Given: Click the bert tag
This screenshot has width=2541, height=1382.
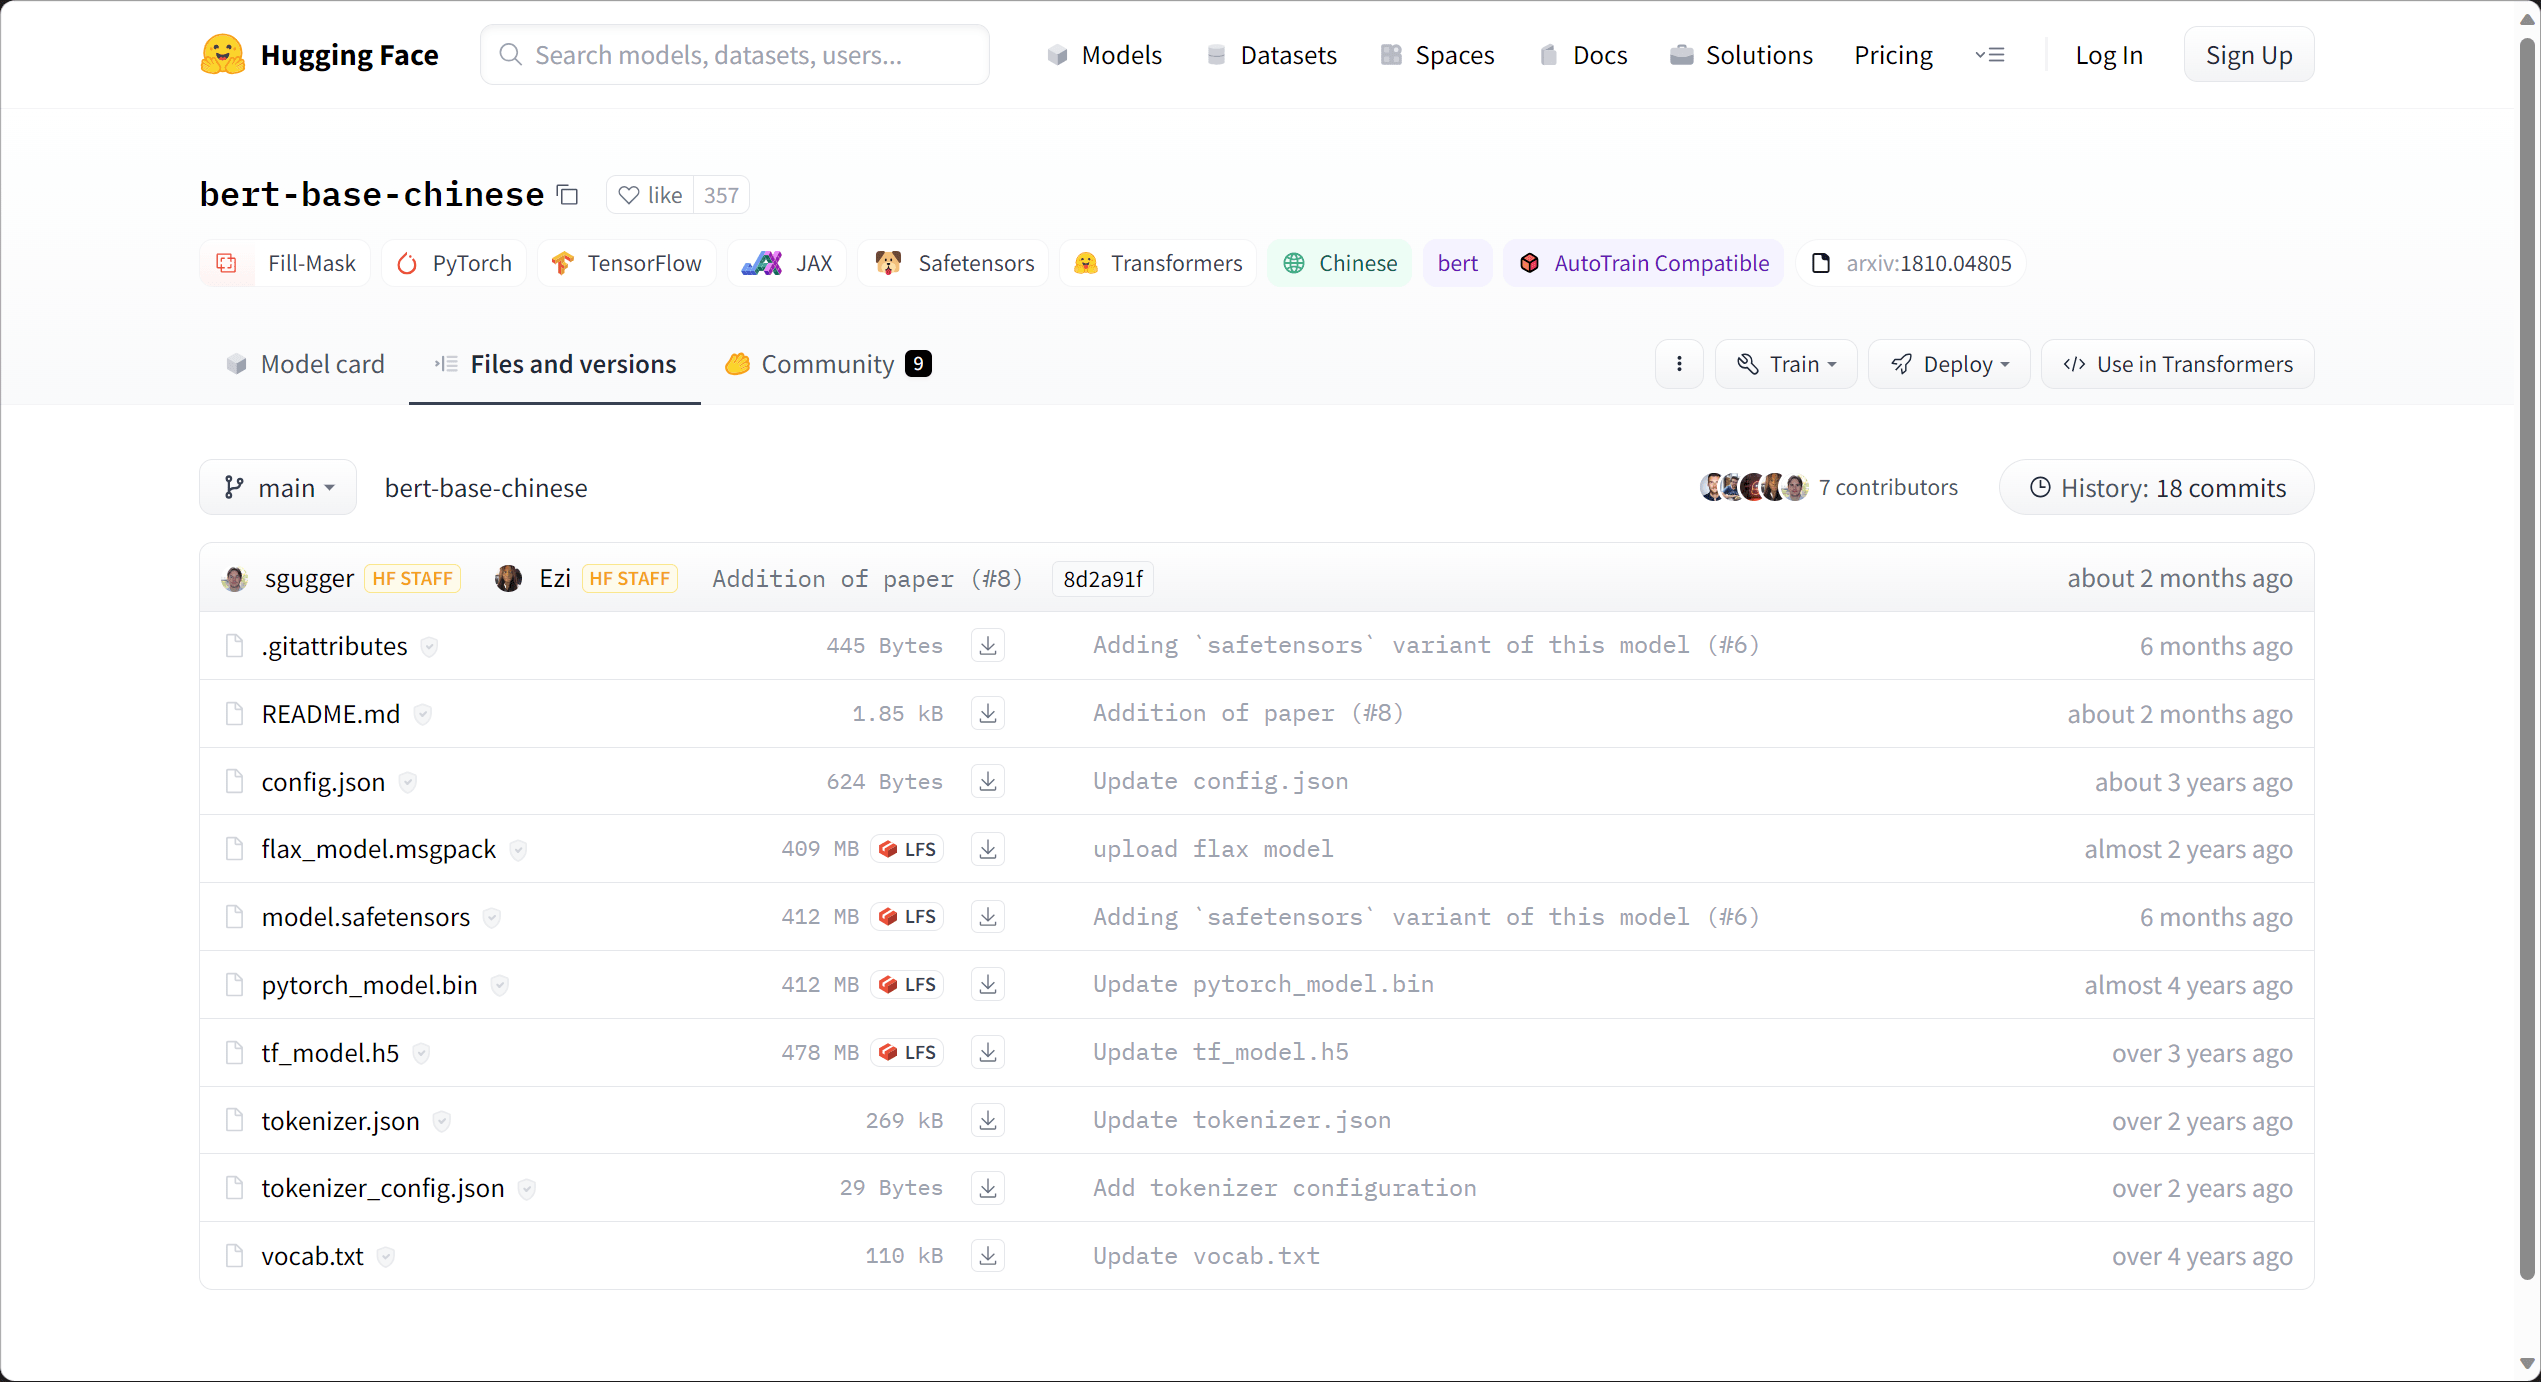Looking at the screenshot, I should (1458, 263).
